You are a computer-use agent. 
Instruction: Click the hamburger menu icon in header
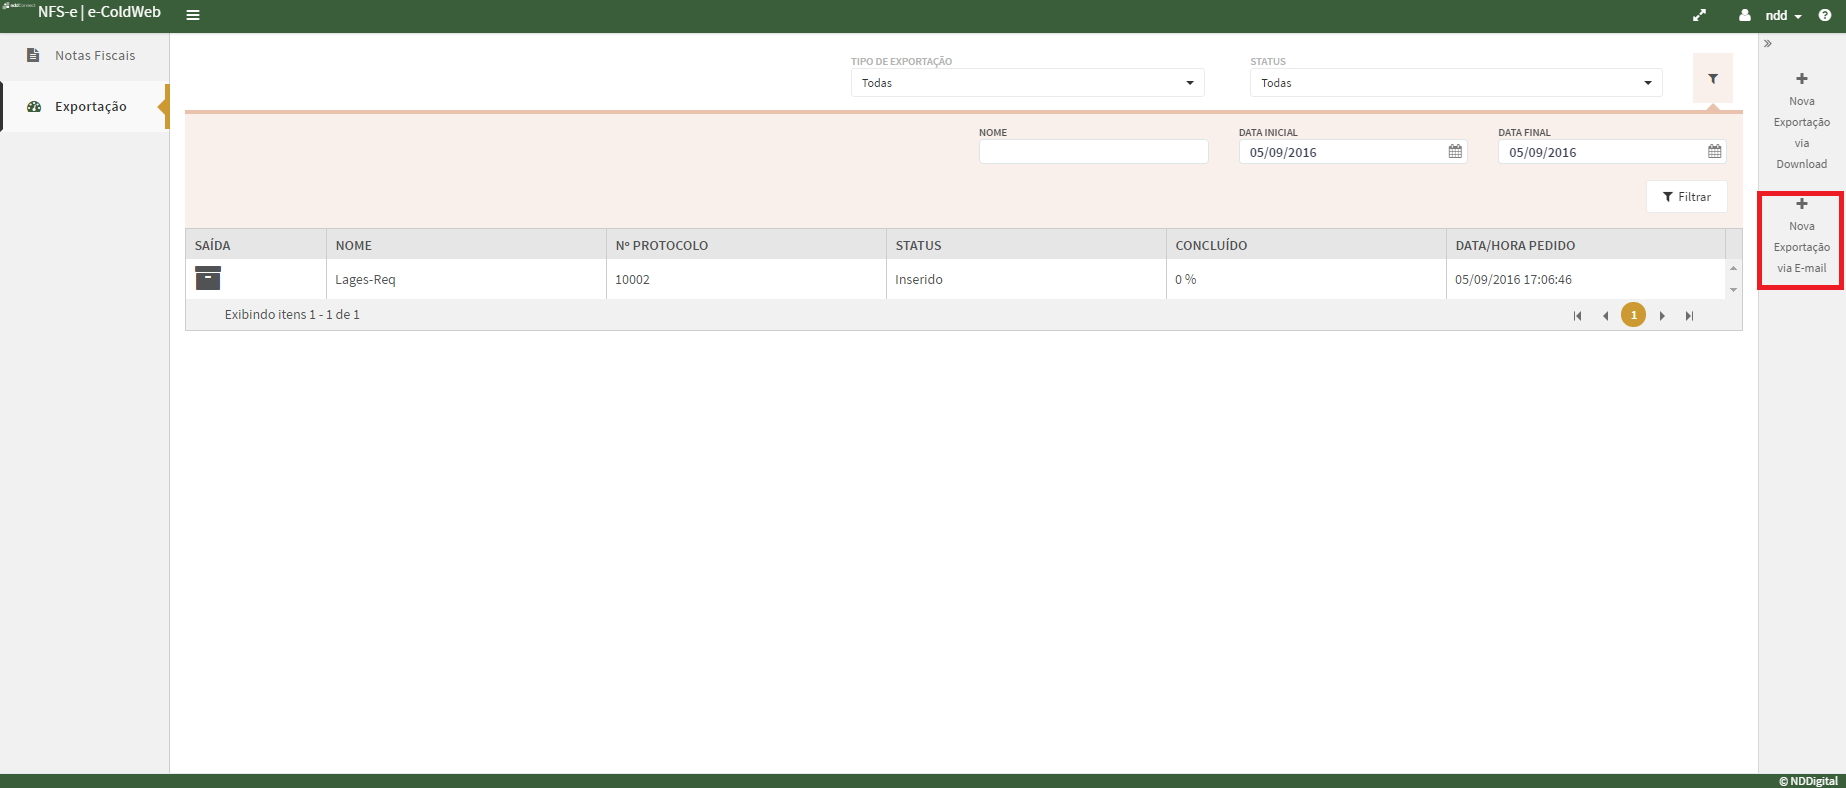pyautogui.click(x=193, y=15)
